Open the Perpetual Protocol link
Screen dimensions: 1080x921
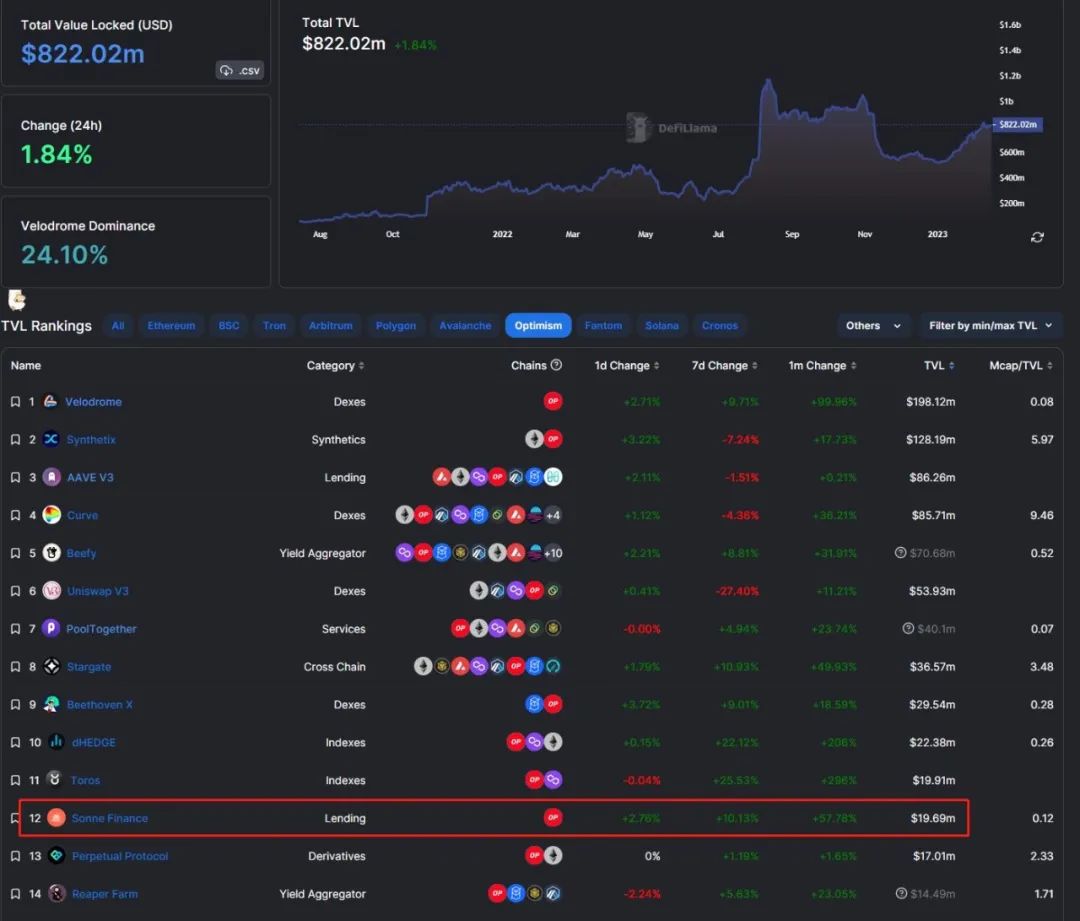pos(120,856)
